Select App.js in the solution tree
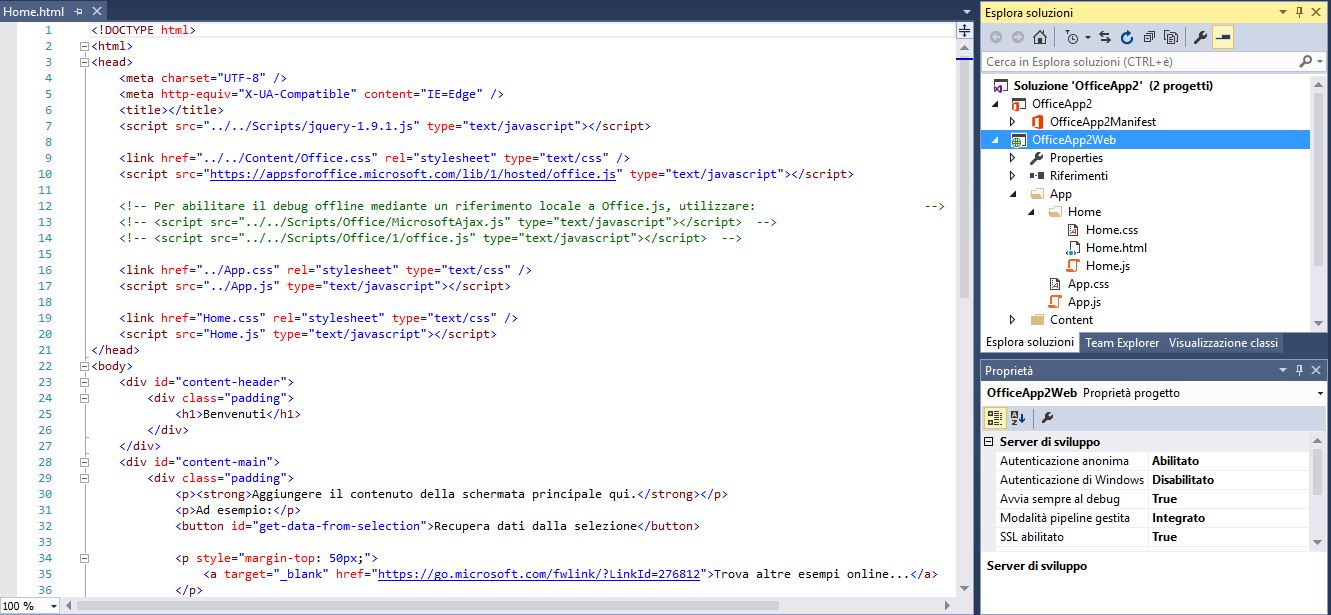This screenshot has width=1331, height=615. point(1084,302)
